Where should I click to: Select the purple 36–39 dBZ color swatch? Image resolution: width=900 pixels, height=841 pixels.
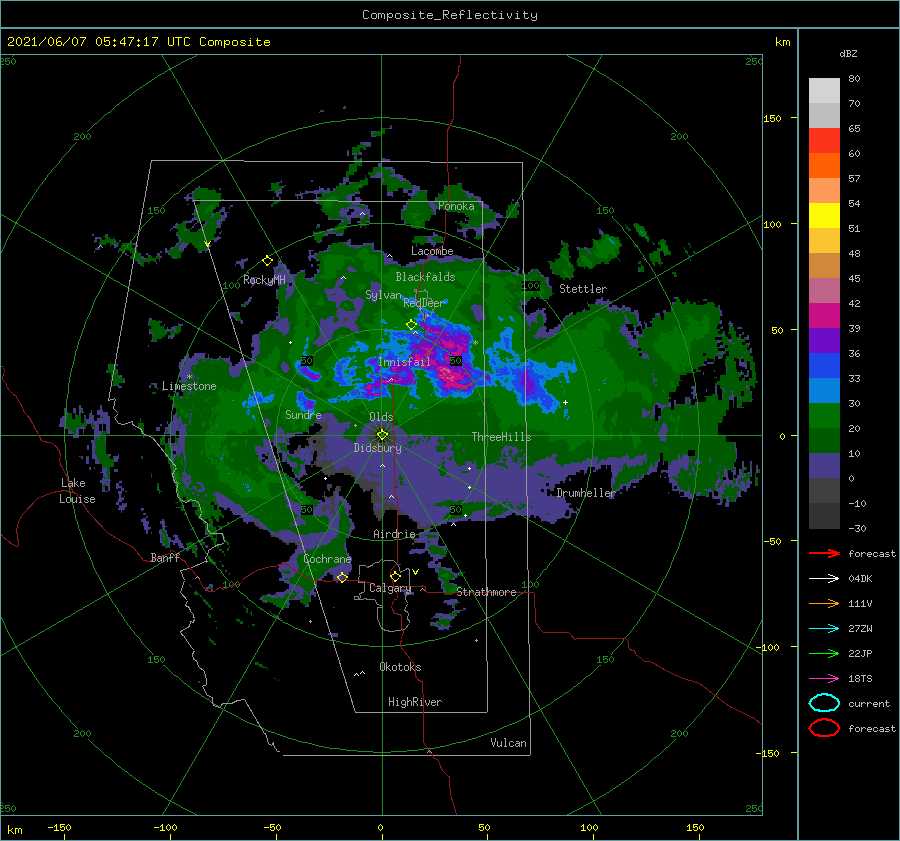(x=824, y=341)
